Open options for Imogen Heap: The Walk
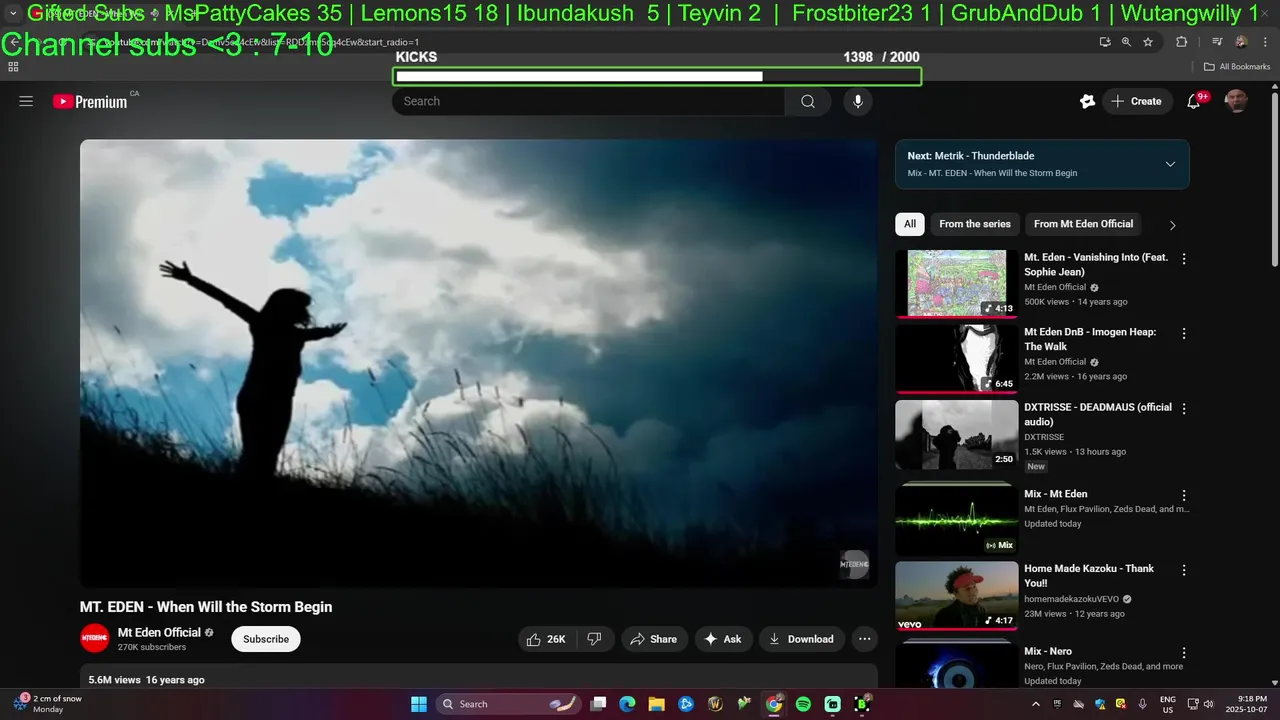This screenshot has width=1280, height=720. 1184,334
